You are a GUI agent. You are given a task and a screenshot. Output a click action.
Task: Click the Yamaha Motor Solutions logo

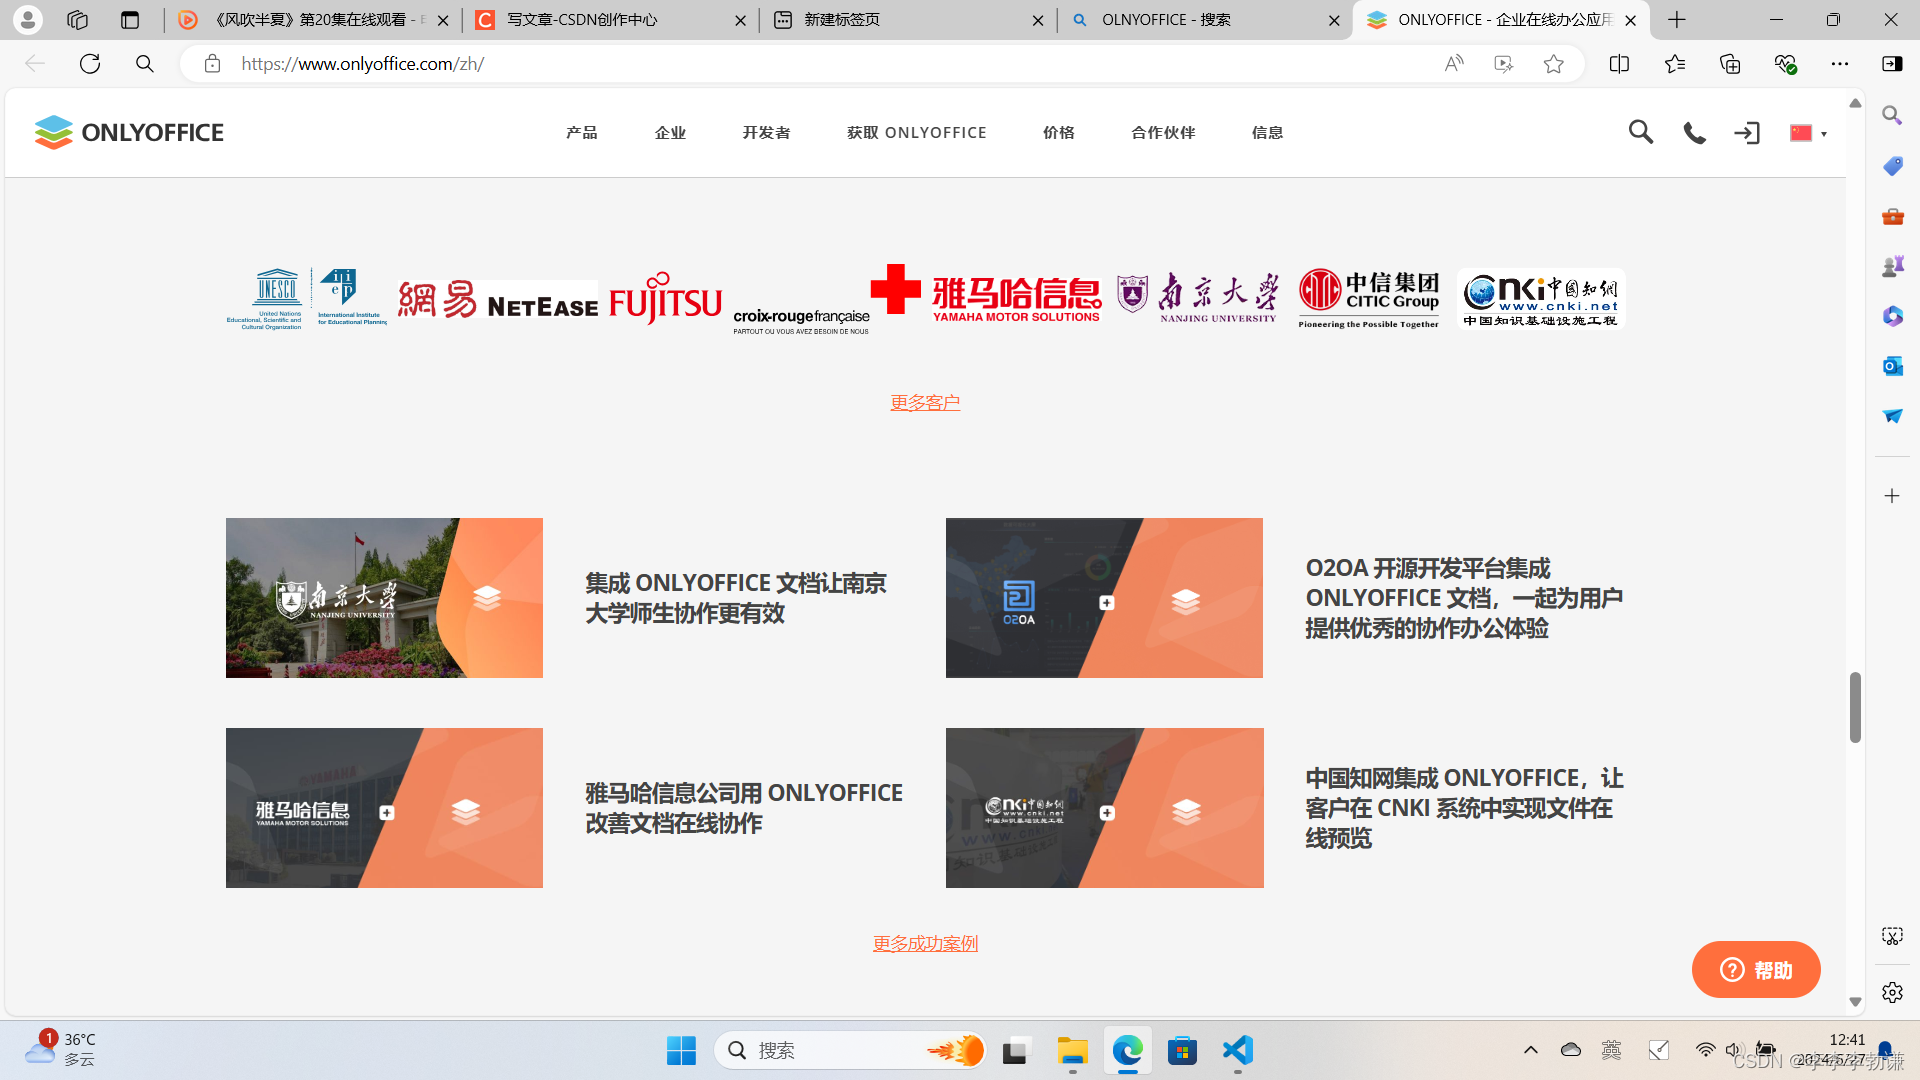point(1016,300)
